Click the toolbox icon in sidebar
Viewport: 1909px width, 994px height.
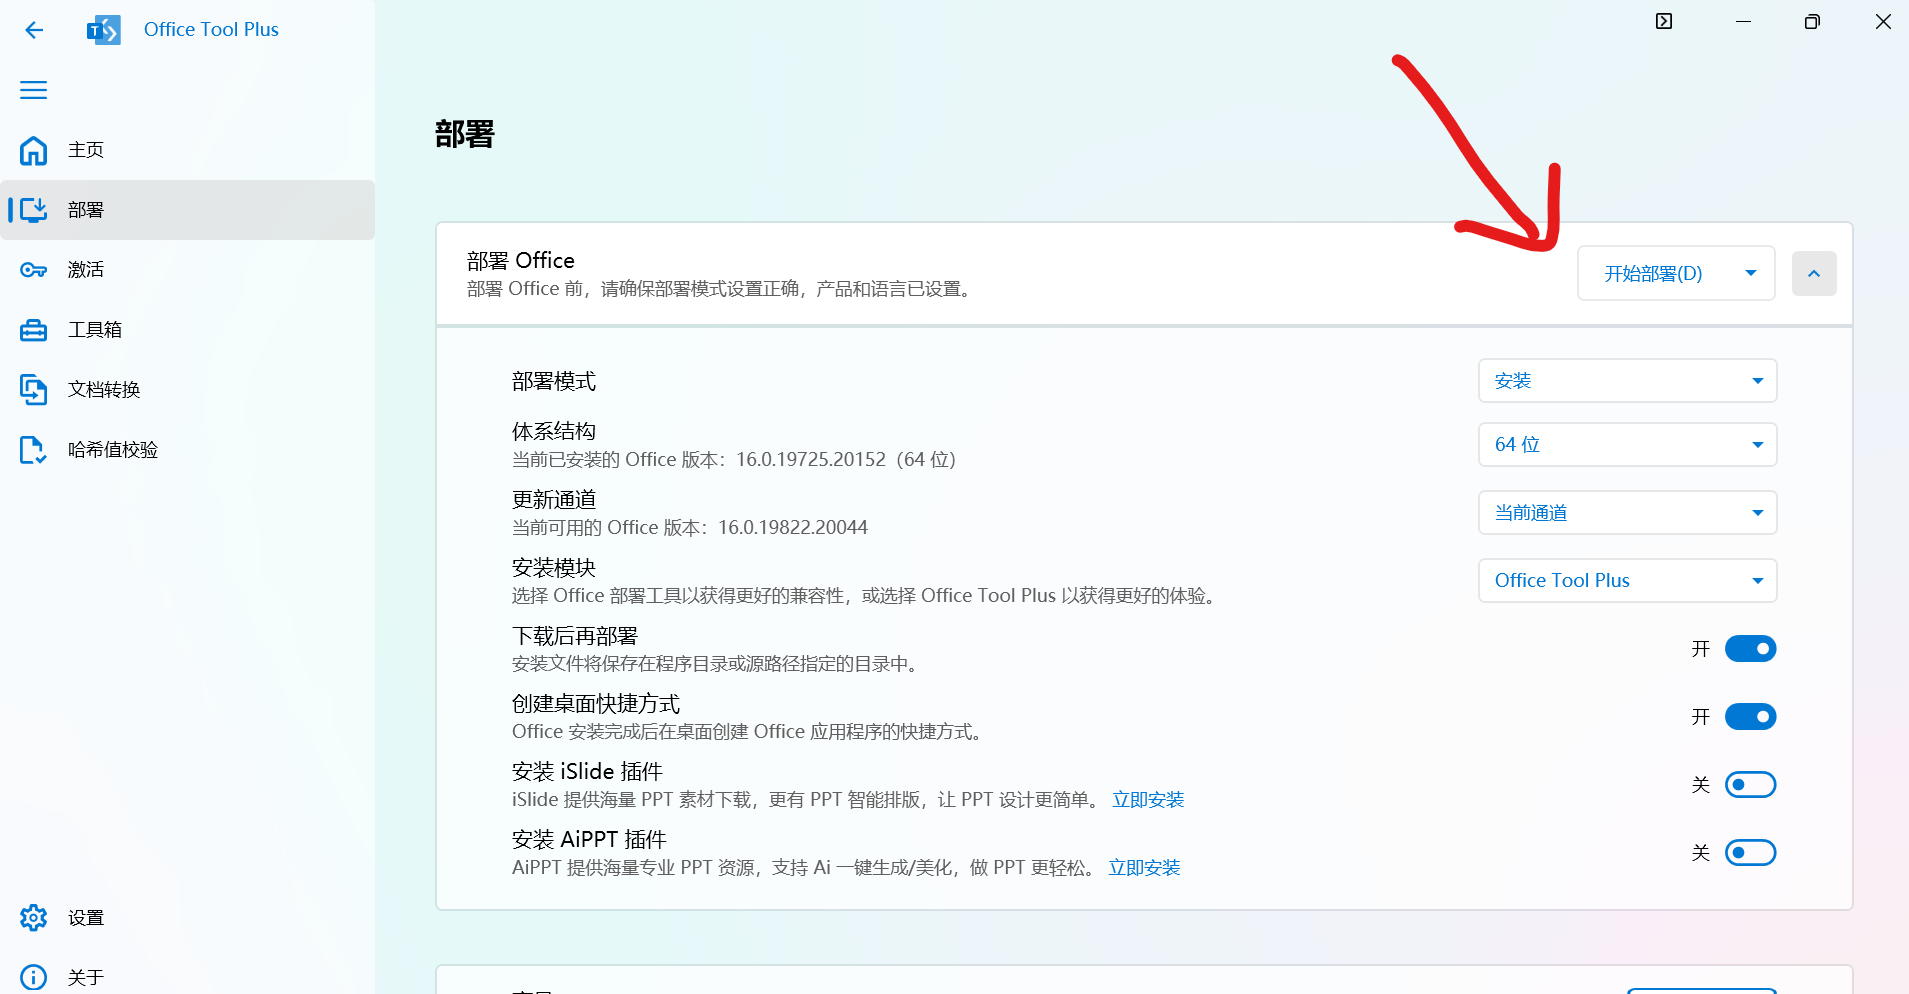(34, 330)
